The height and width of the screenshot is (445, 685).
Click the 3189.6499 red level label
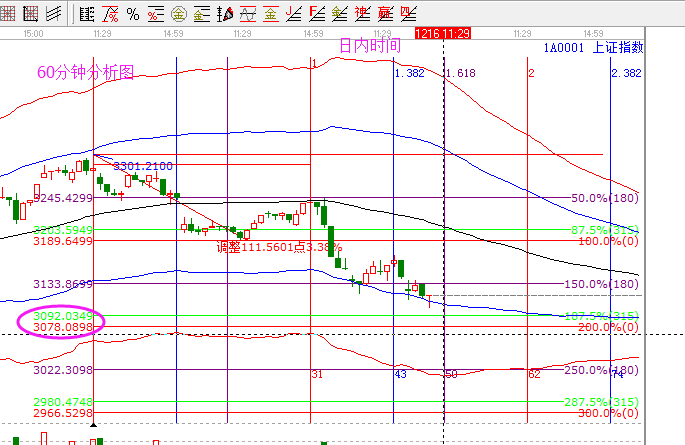(x=63, y=241)
